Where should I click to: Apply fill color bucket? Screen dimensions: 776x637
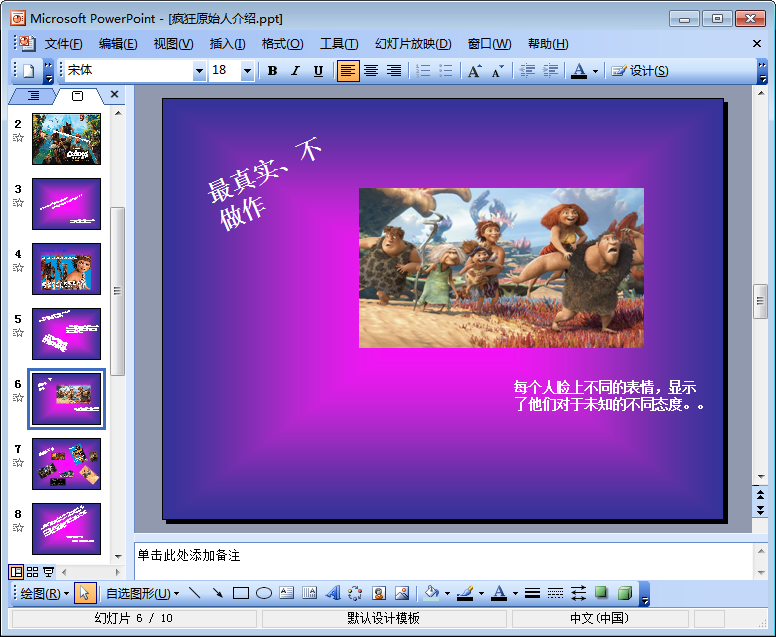click(x=432, y=593)
